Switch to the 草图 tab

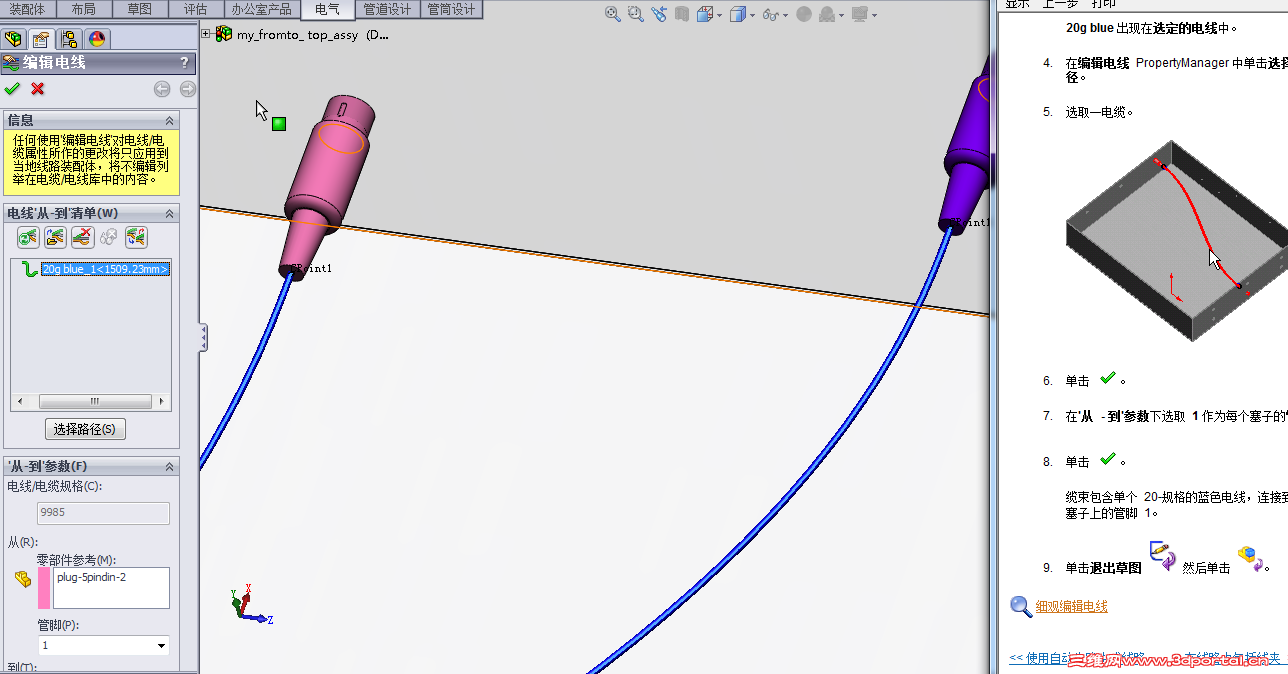(x=140, y=9)
